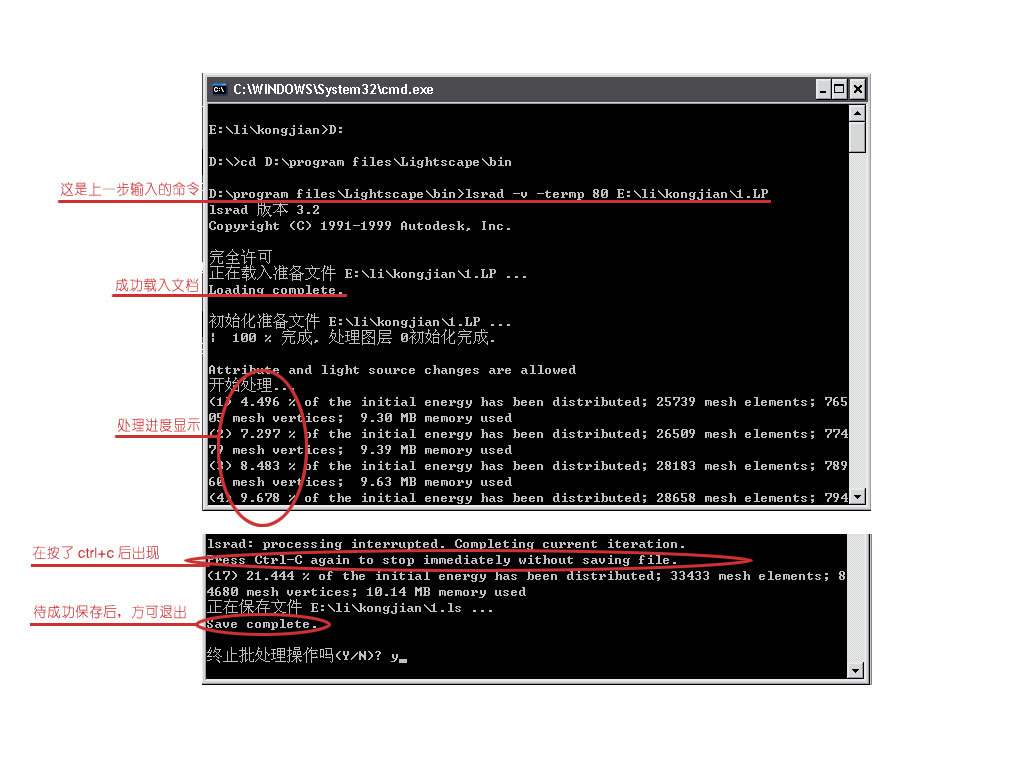Click the lsrad -v -termp 80 command line

pyautogui.click(x=488, y=194)
